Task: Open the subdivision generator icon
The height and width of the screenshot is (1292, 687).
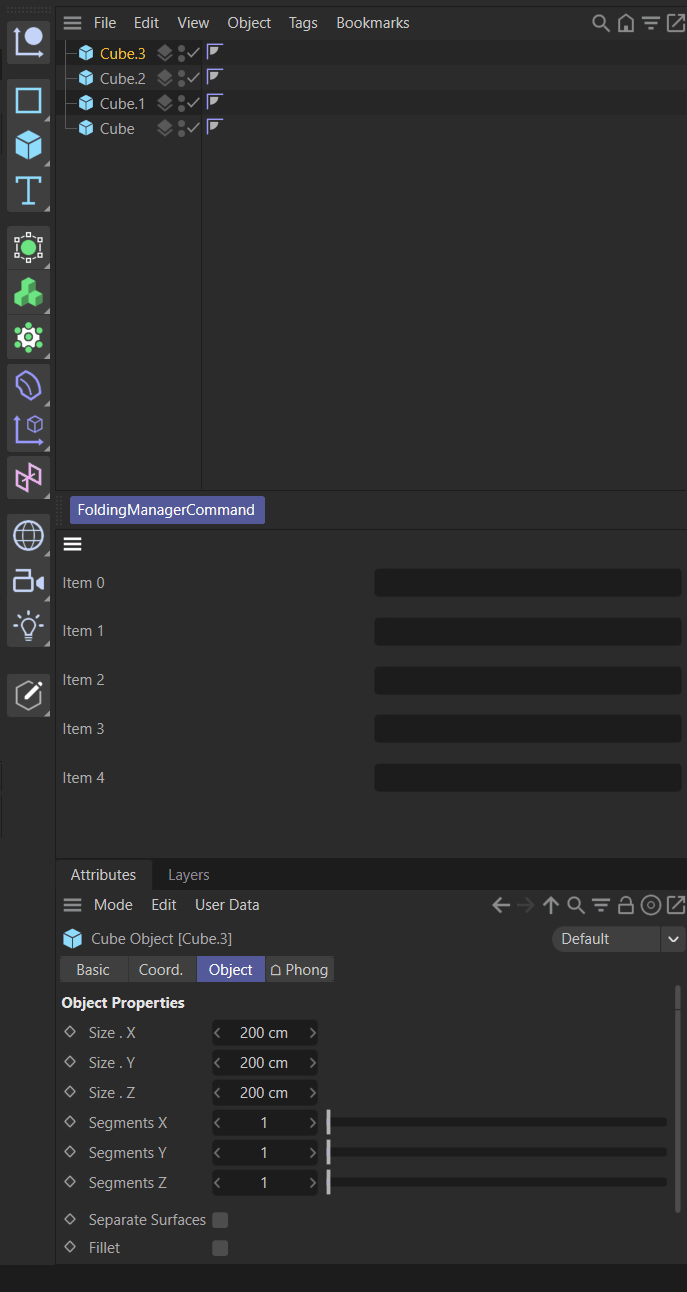Action: [x=28, y=247]
